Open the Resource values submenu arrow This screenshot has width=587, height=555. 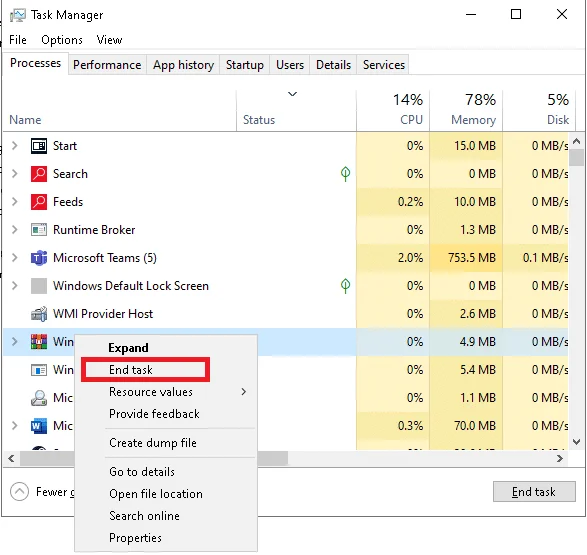pyautogui.click(x=244, y=391)
